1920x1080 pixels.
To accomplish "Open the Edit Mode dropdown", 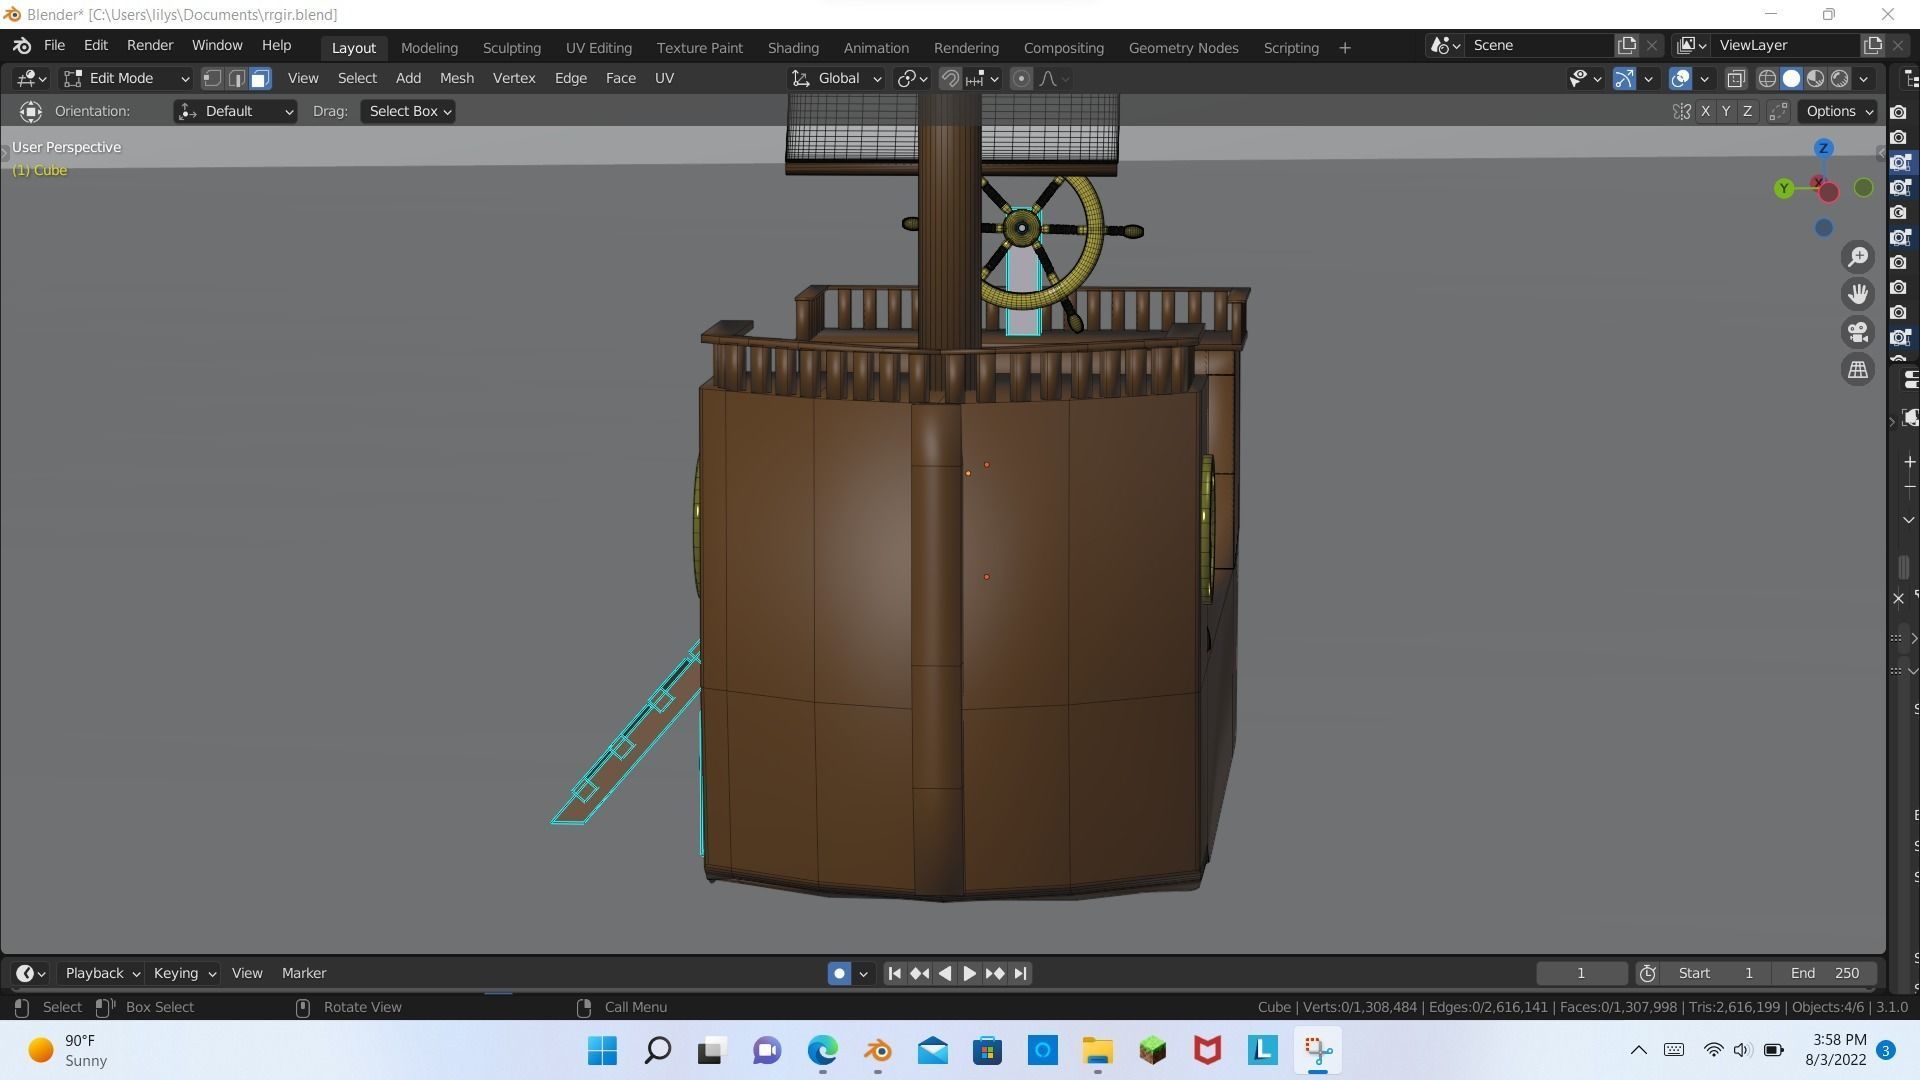I will 126,78.
